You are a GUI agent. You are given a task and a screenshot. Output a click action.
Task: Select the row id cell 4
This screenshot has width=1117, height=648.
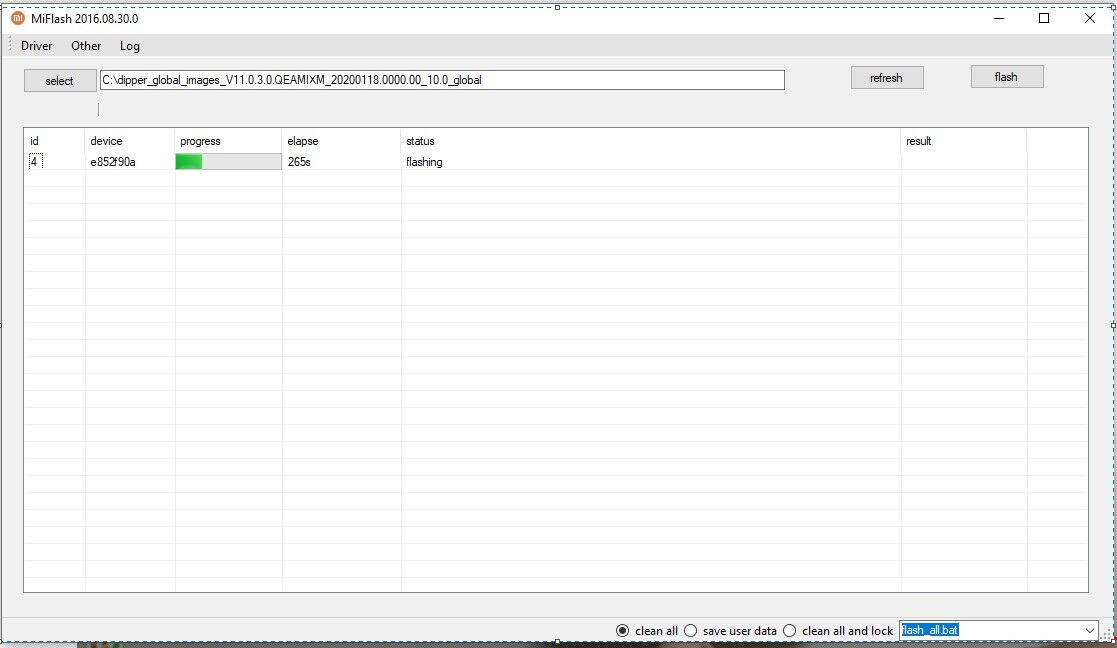coord(35,162)
